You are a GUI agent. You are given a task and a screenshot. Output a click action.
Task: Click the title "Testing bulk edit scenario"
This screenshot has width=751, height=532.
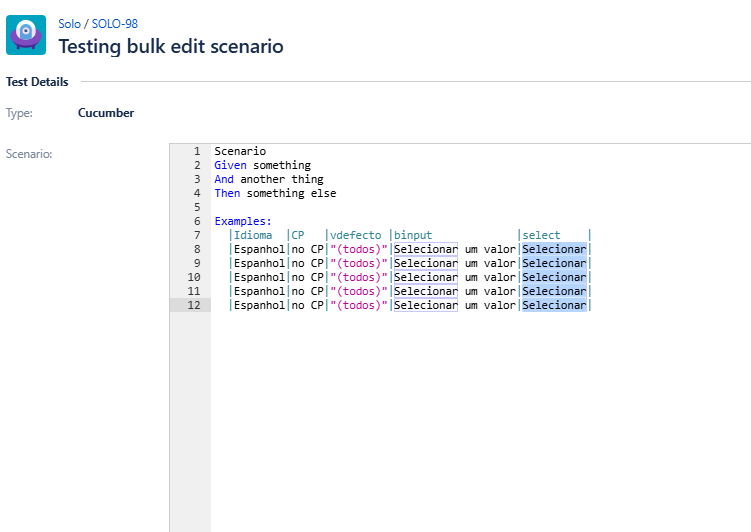pos(170,46)
